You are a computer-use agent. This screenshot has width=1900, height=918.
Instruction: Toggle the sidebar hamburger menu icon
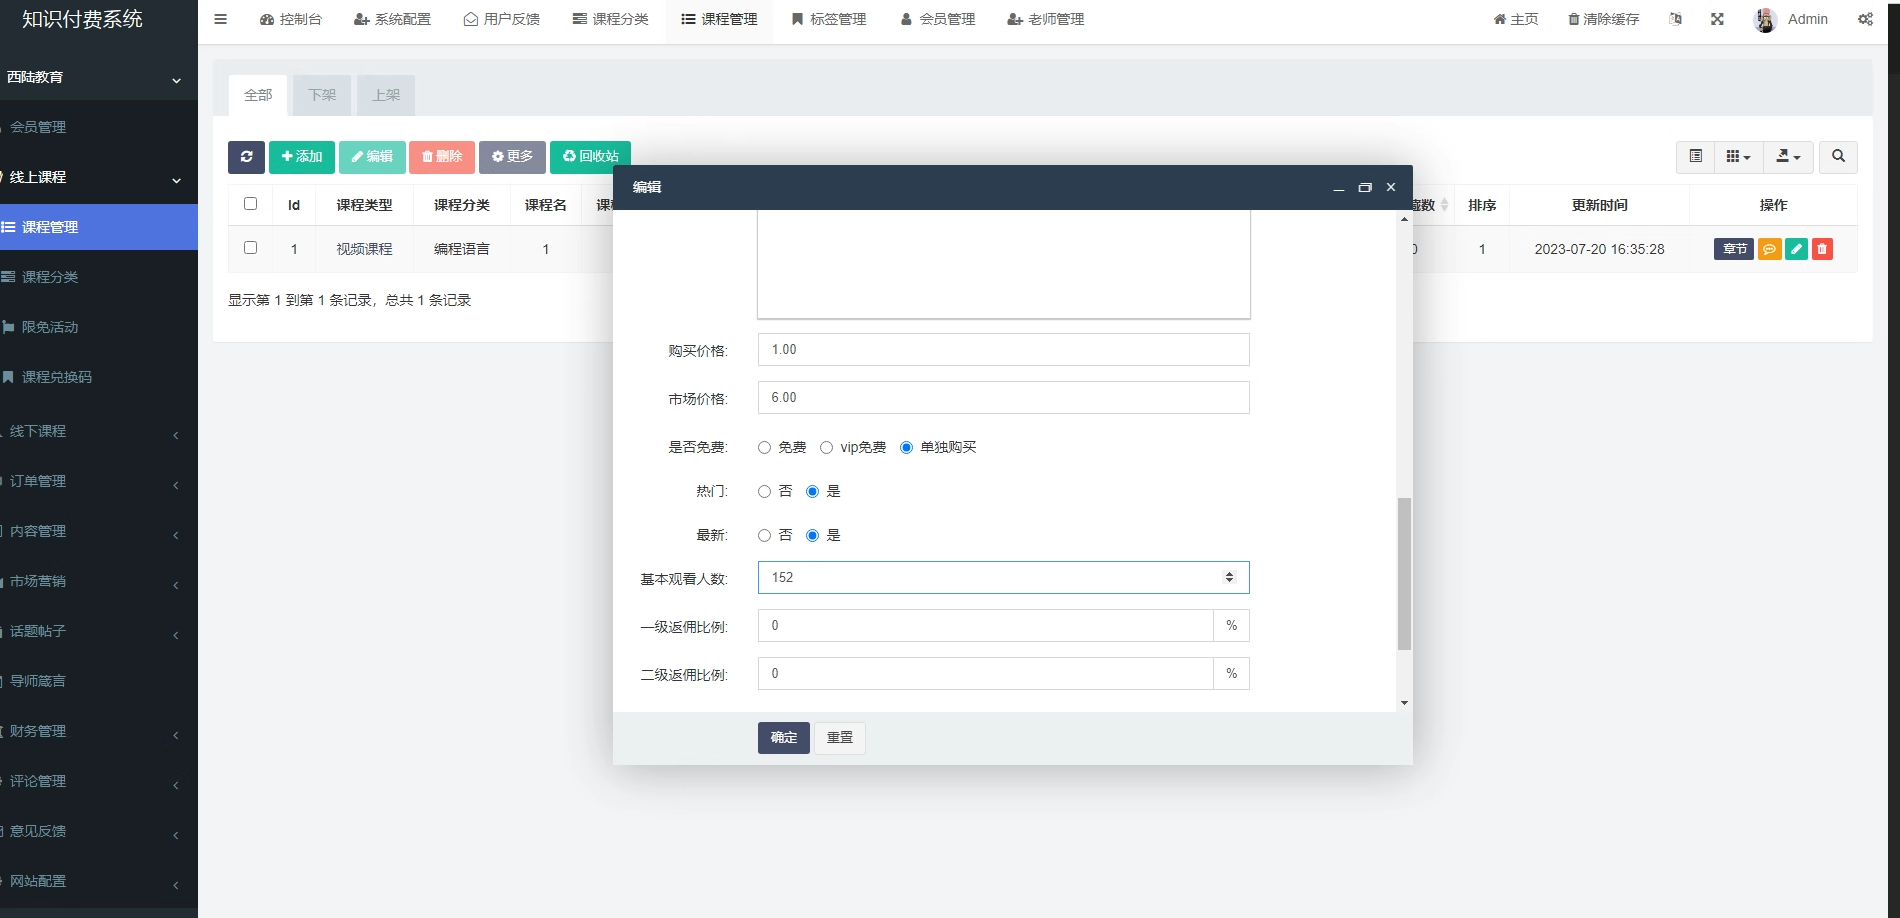click(x=221, y=19)
